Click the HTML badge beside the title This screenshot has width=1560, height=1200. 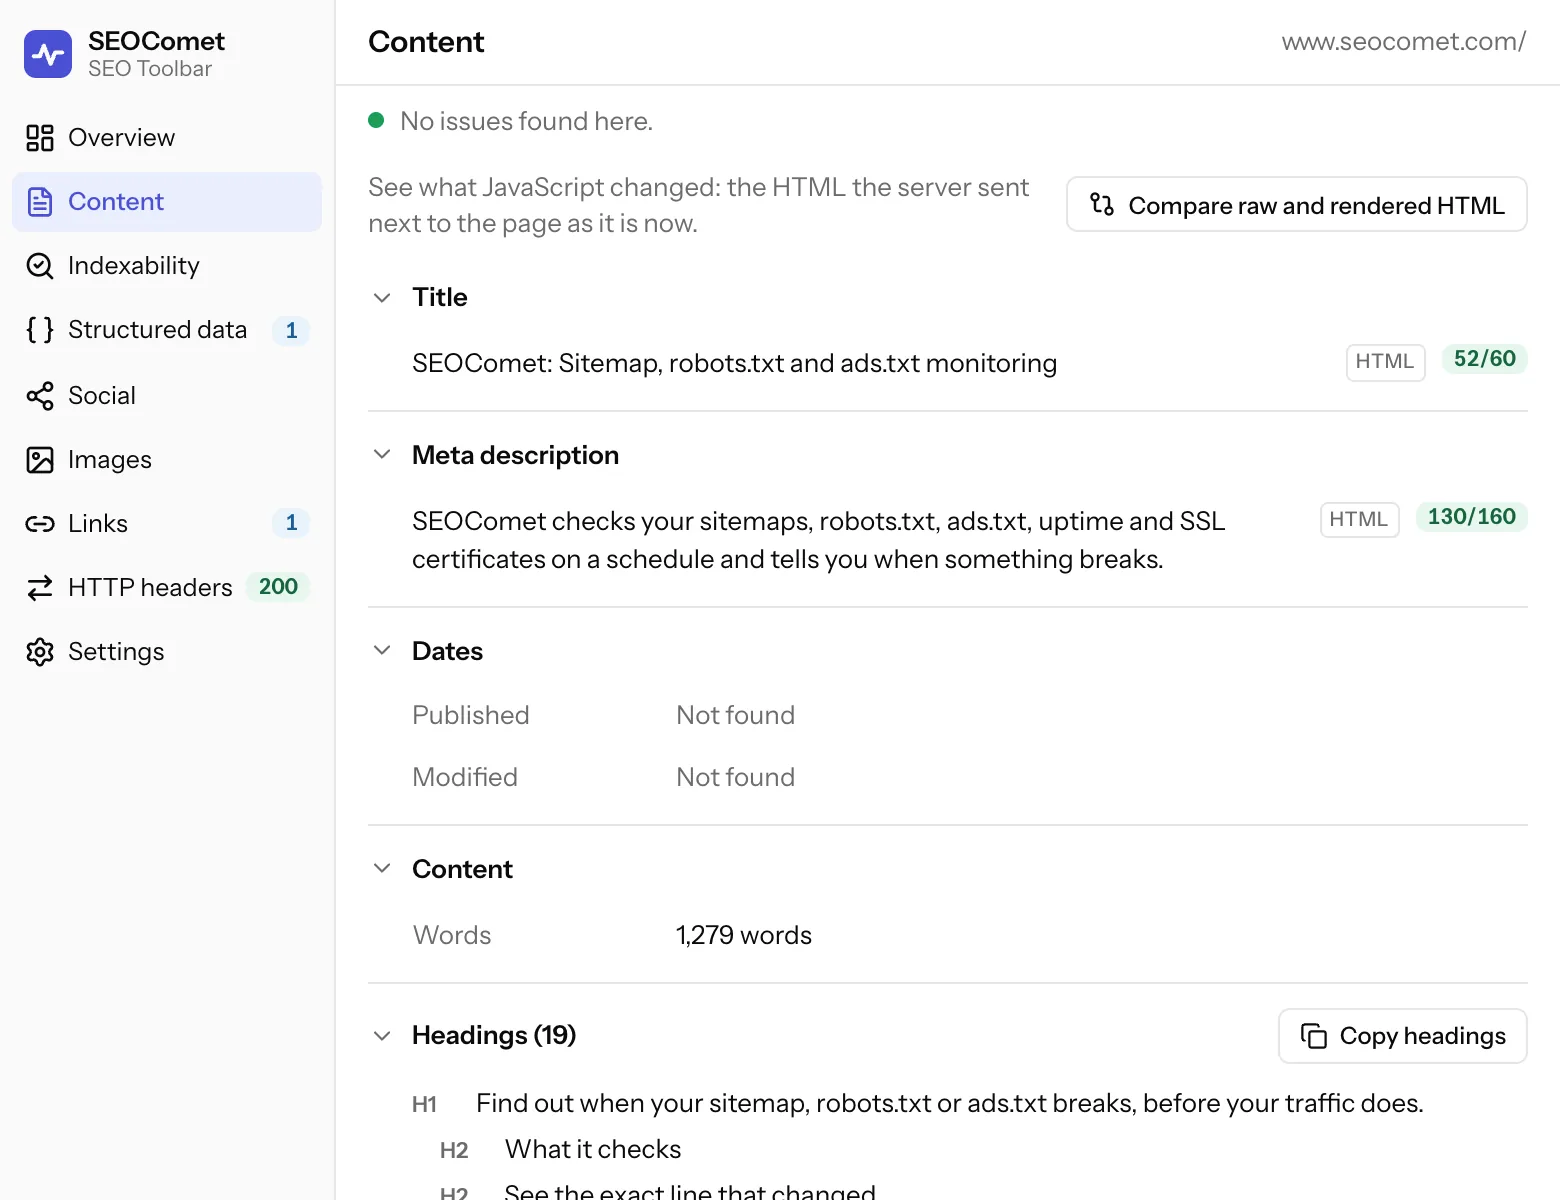pos(1385,362)
